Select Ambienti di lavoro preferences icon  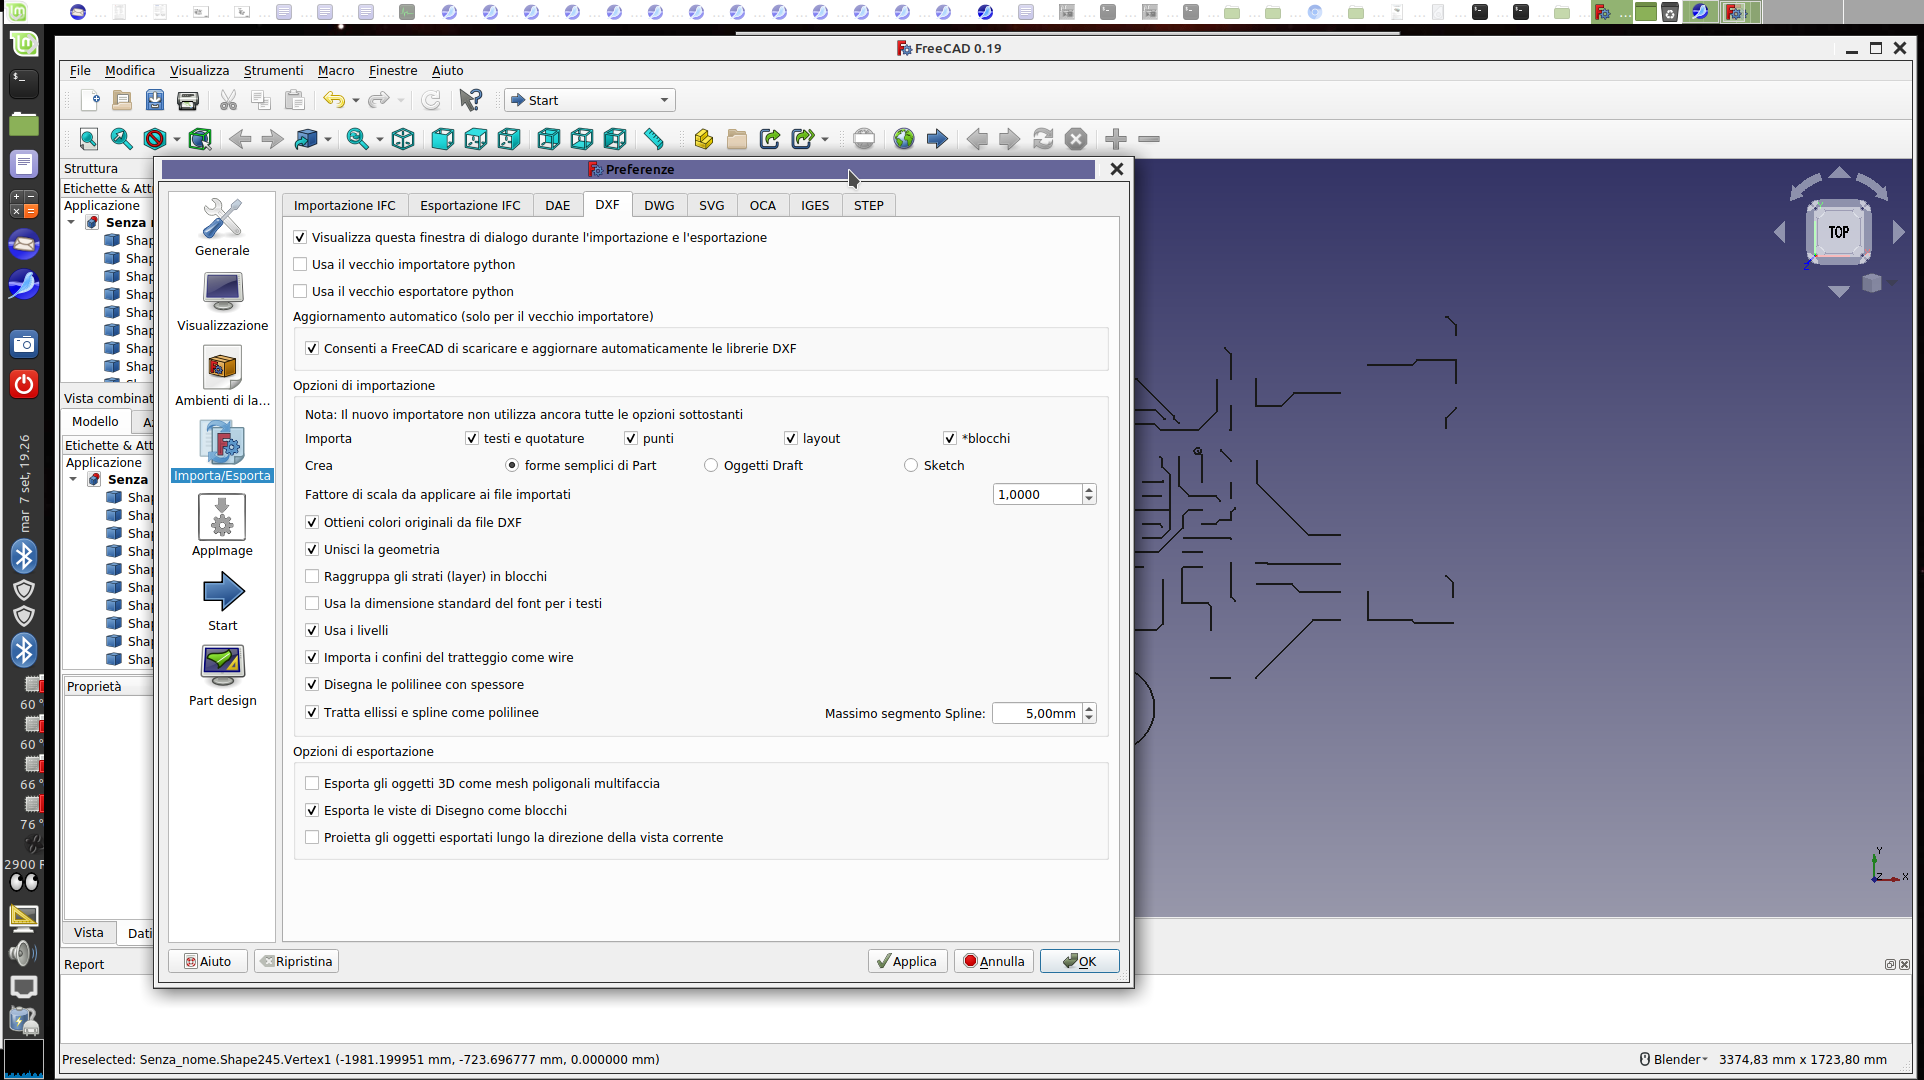222,377
